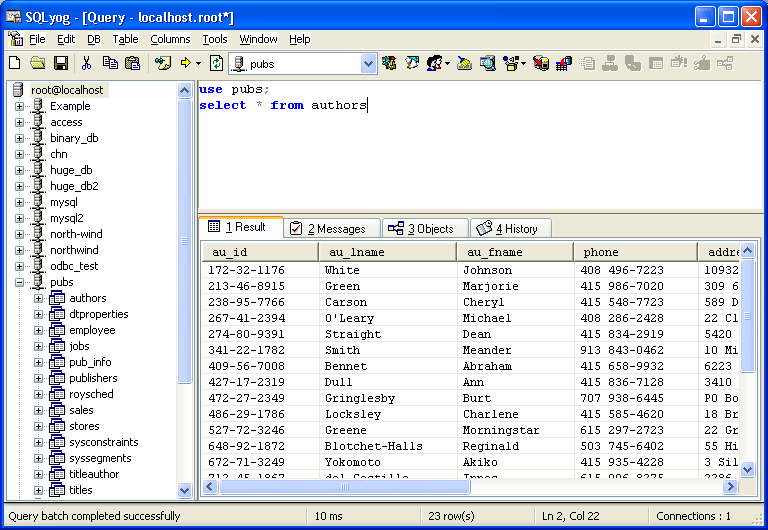
Task: Collapse the pubs database tree node
Action: point(20,282)
